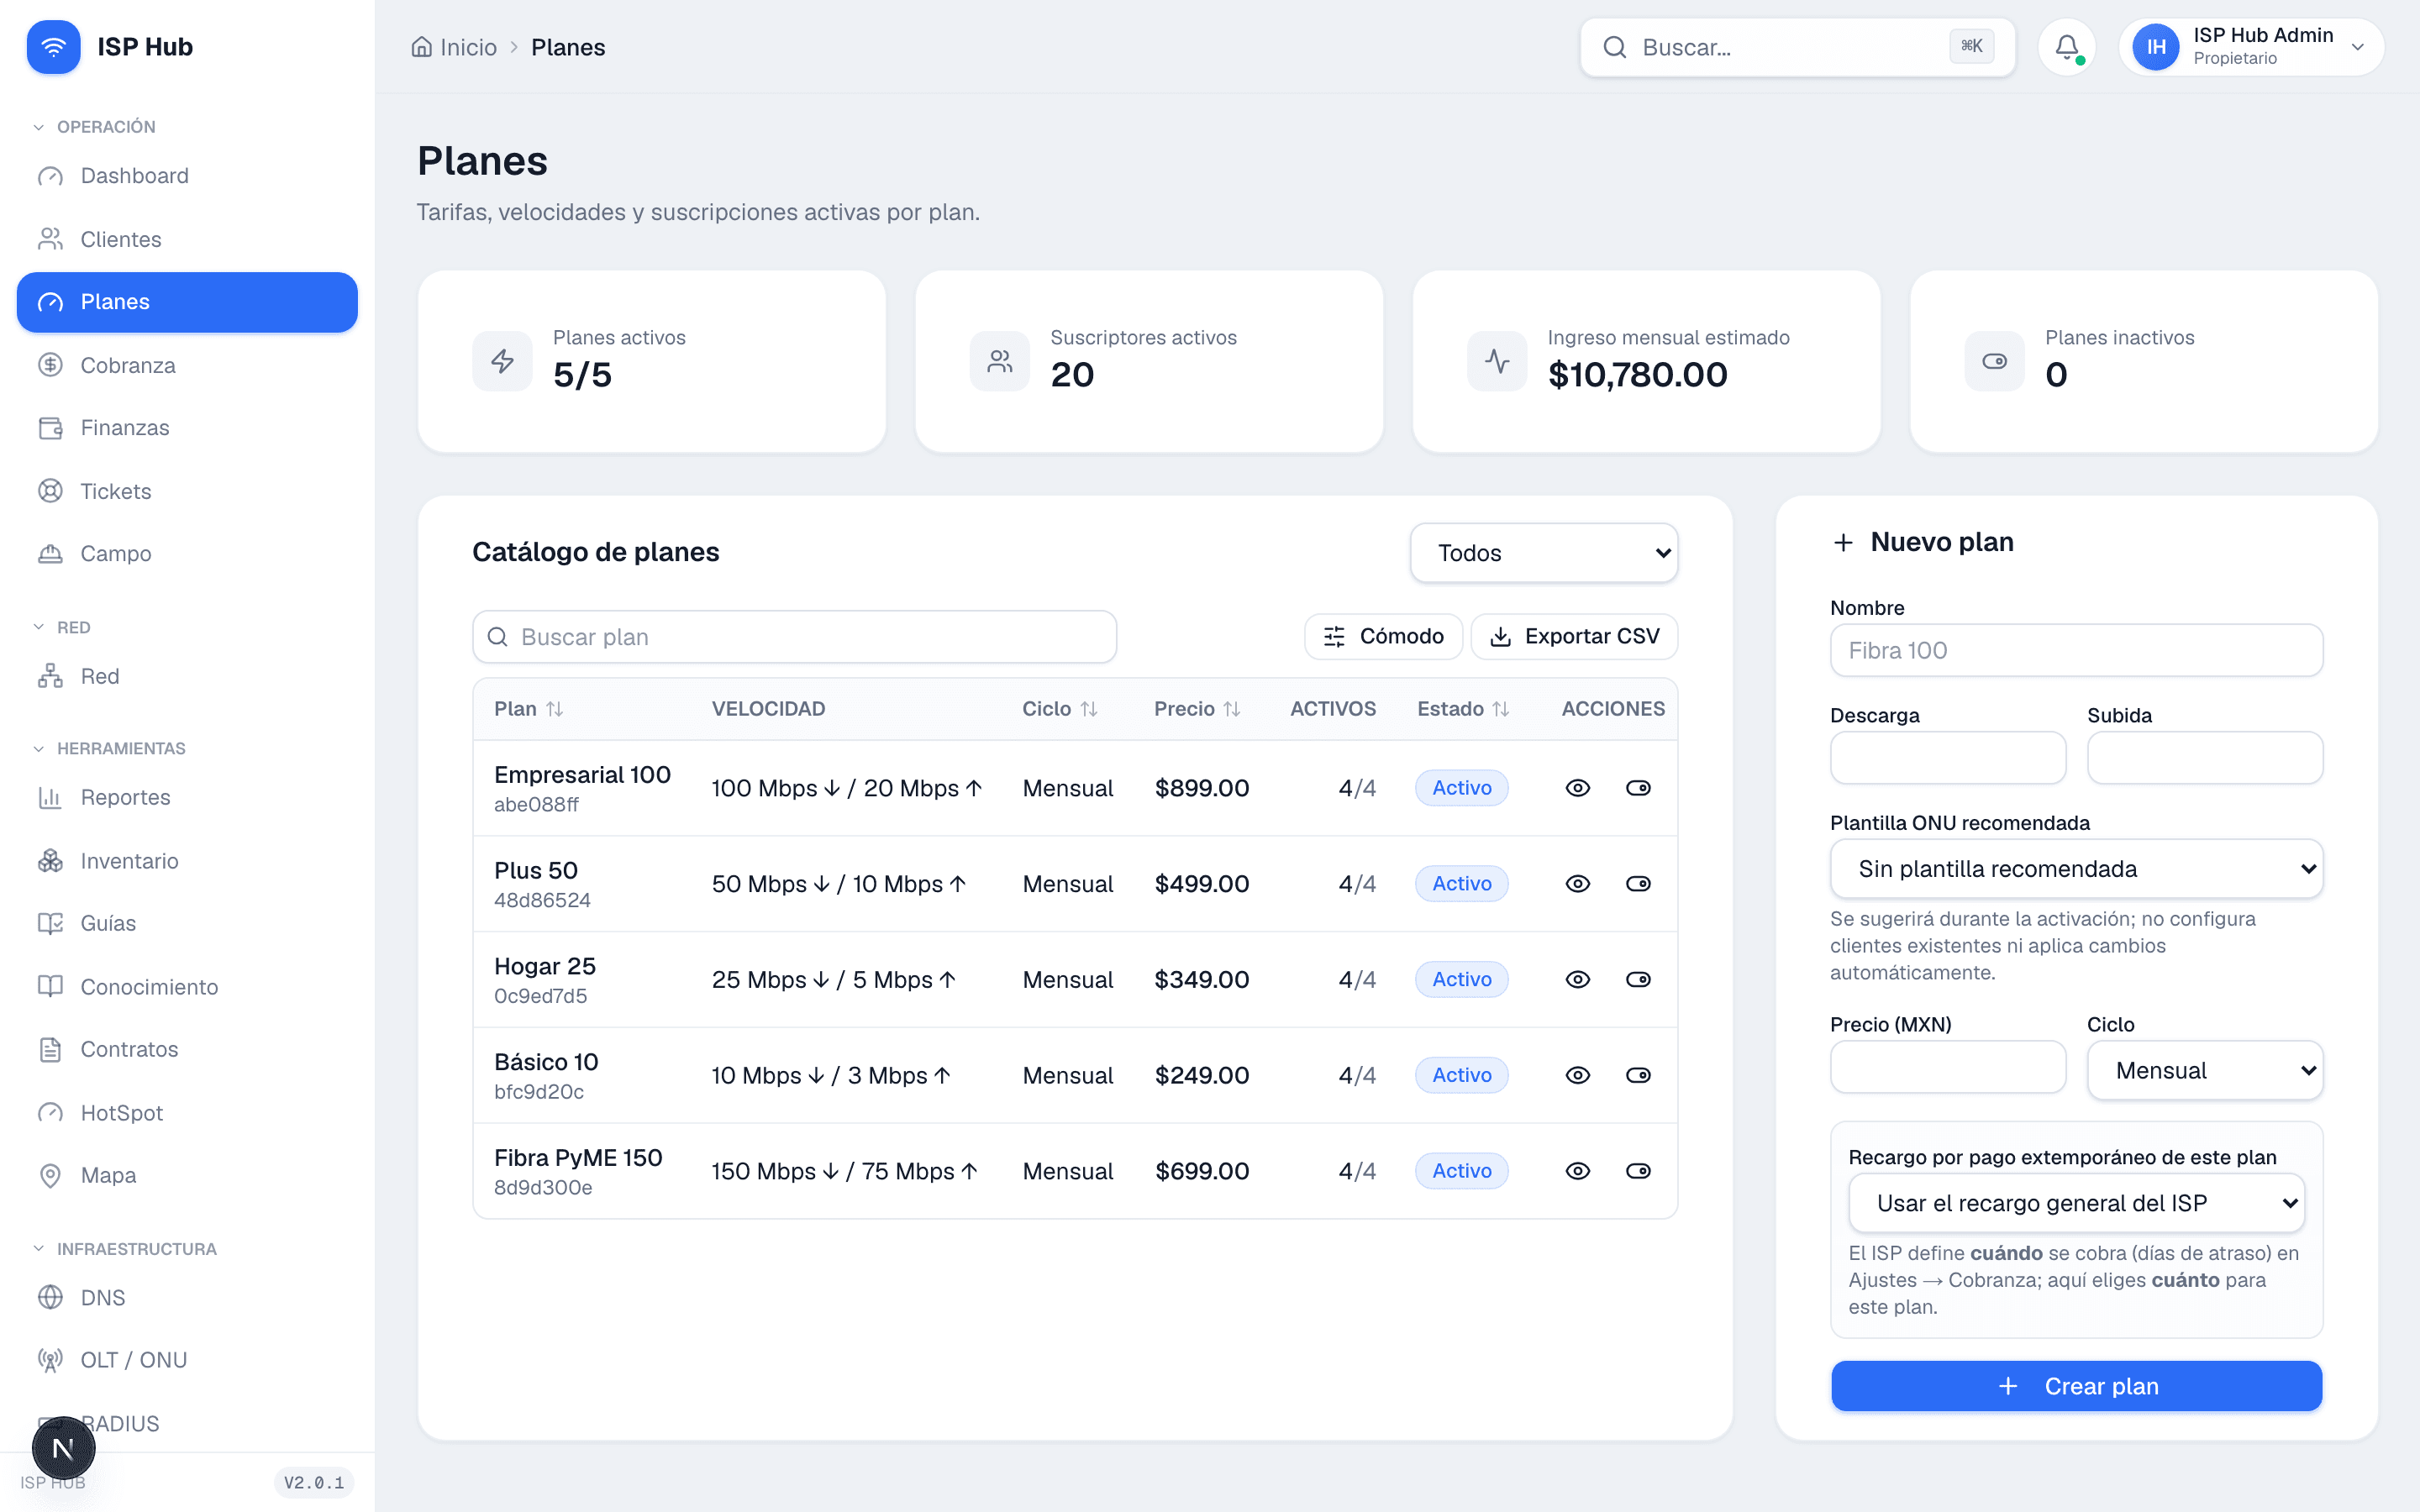Sort by Estado column arrows

[x=1500, y=709]
